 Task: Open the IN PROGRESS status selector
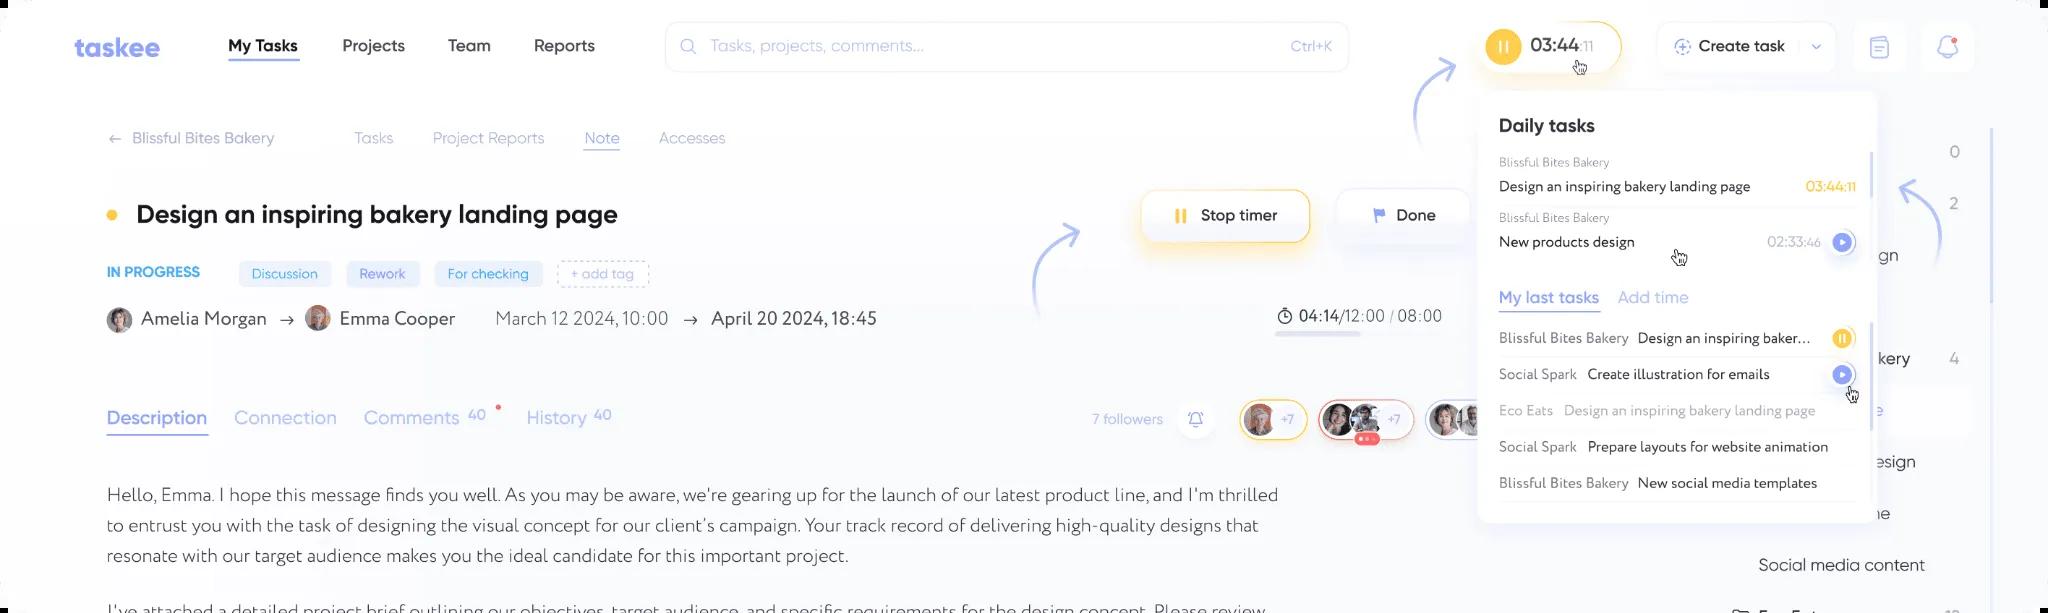pyautogui.click(x=153, y=272)
